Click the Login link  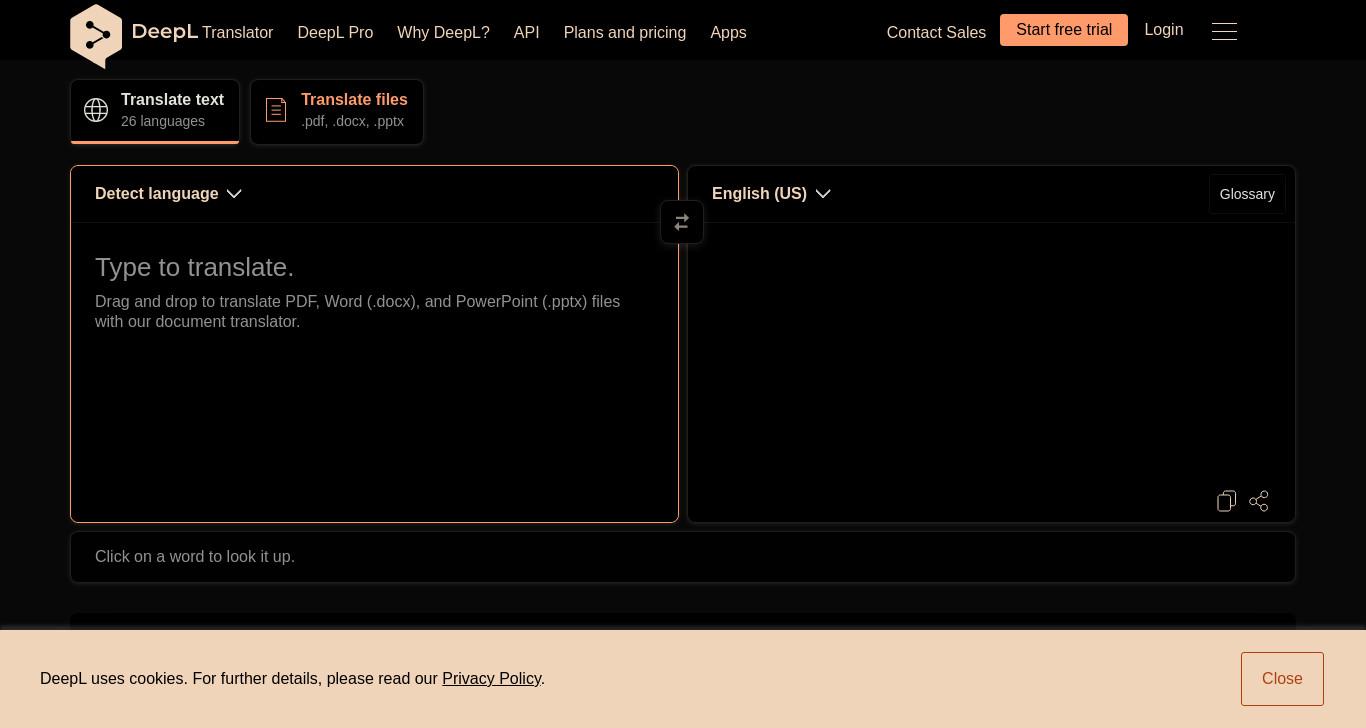click(1164, 30)
